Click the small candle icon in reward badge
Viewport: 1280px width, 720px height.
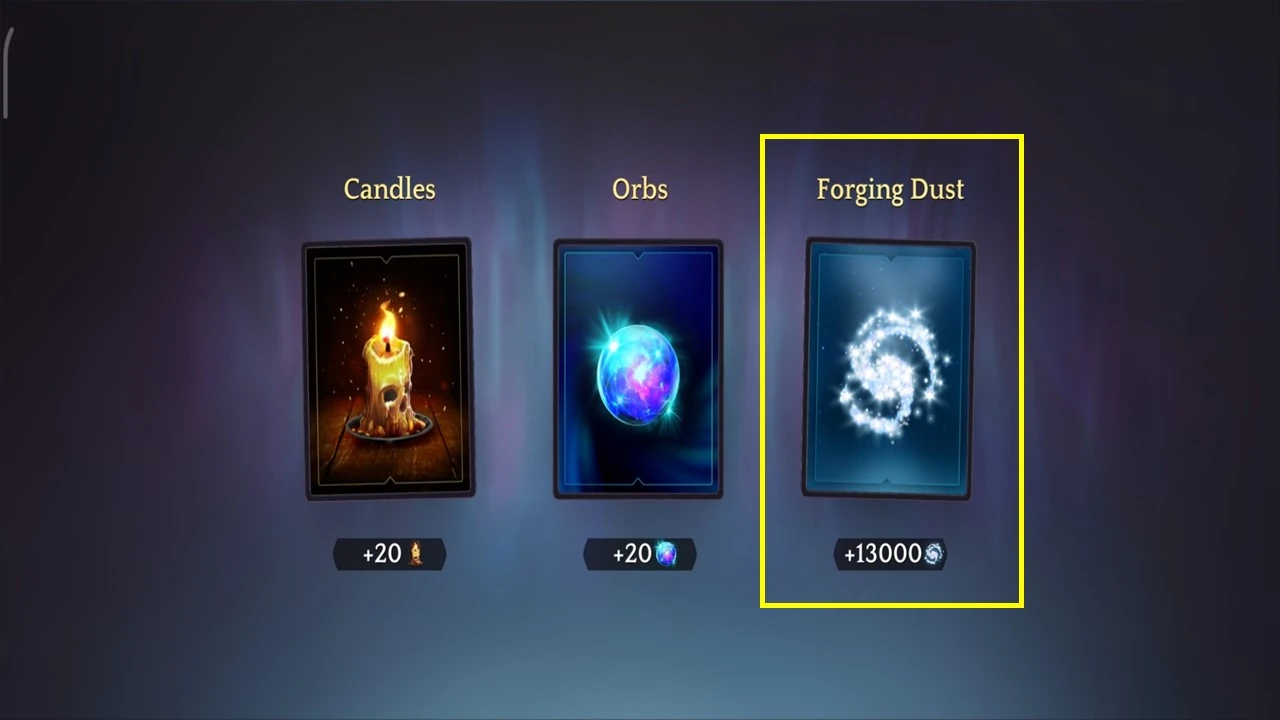click(416, 554)
